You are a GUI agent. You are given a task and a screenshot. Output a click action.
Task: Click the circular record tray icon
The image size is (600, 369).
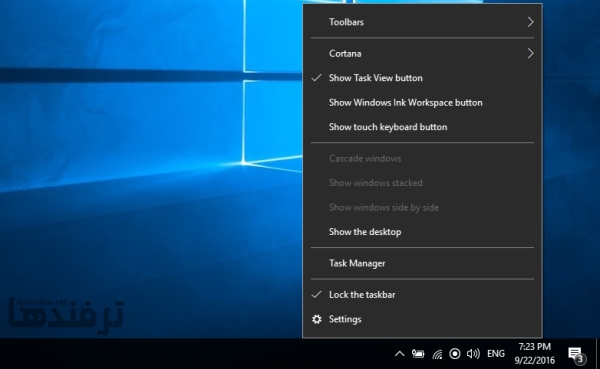(455, 353)
